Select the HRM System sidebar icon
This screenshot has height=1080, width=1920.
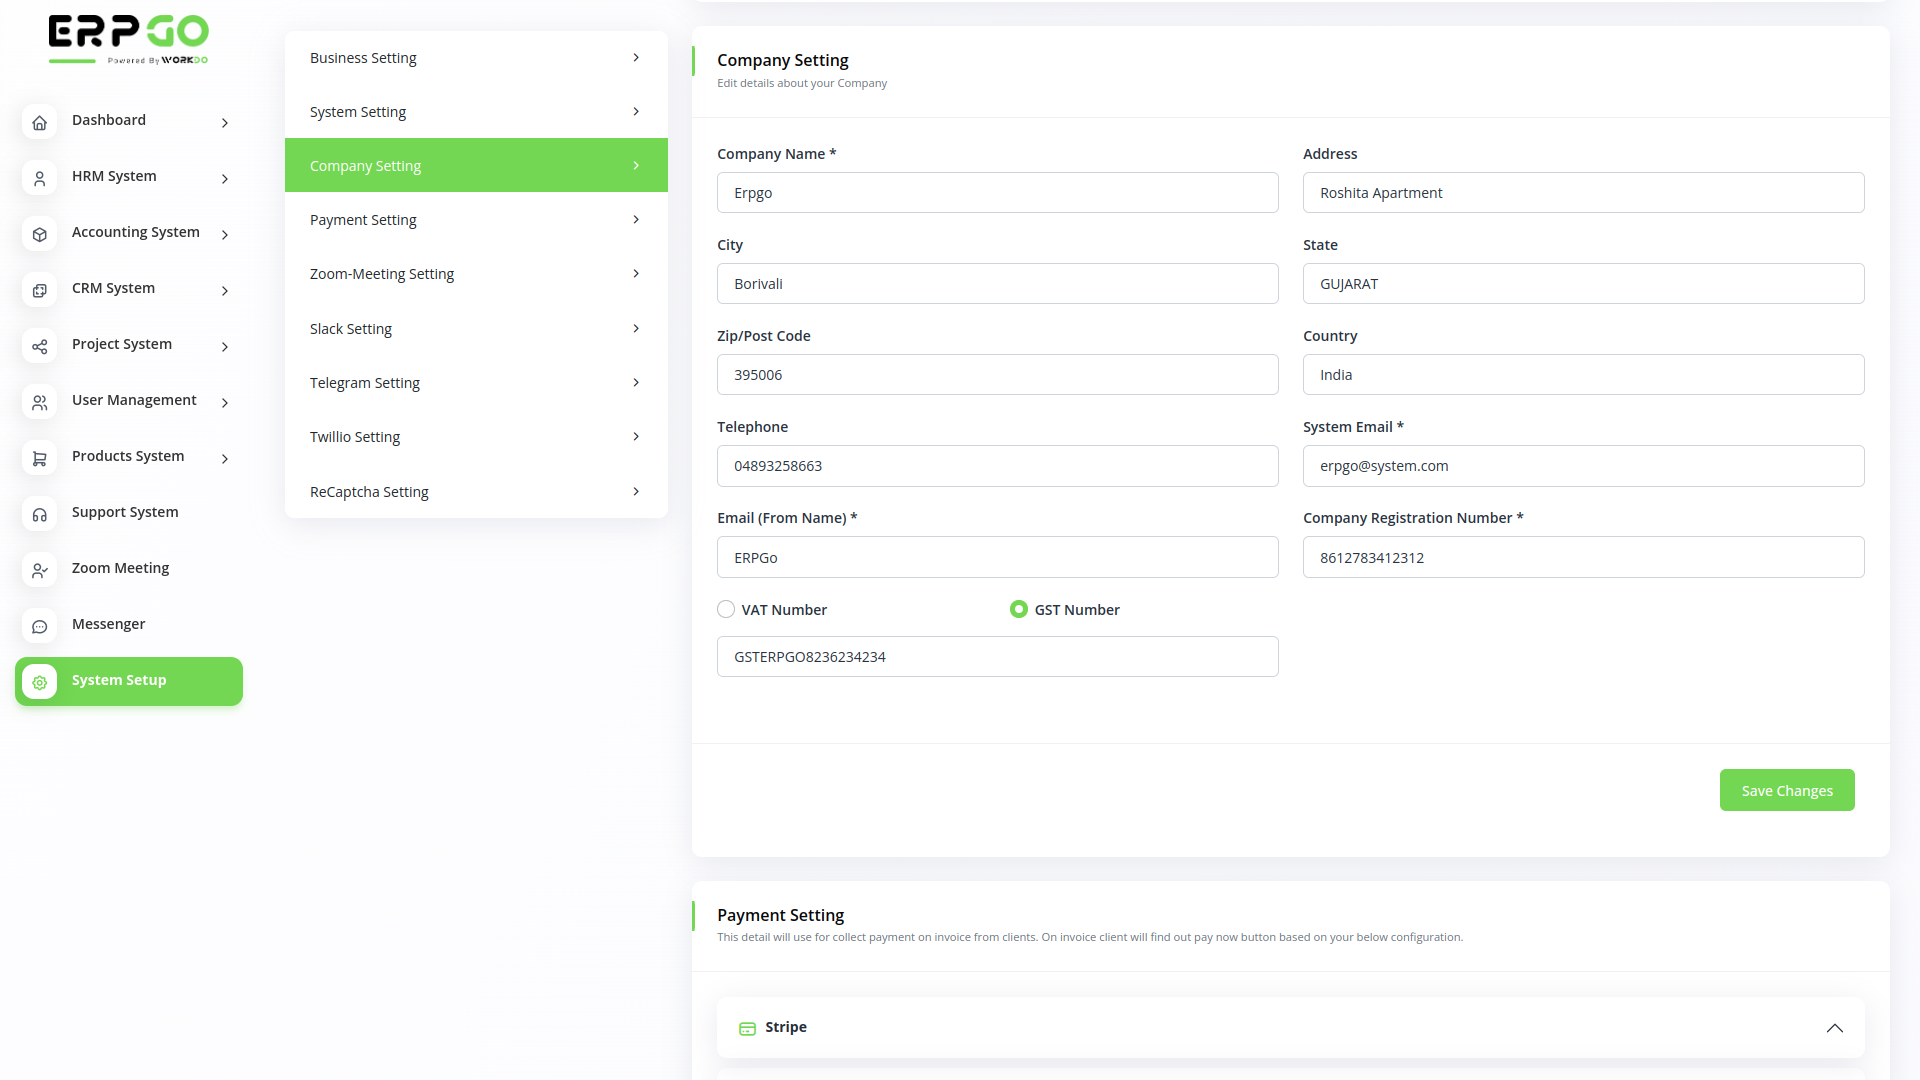click(39, 178)
